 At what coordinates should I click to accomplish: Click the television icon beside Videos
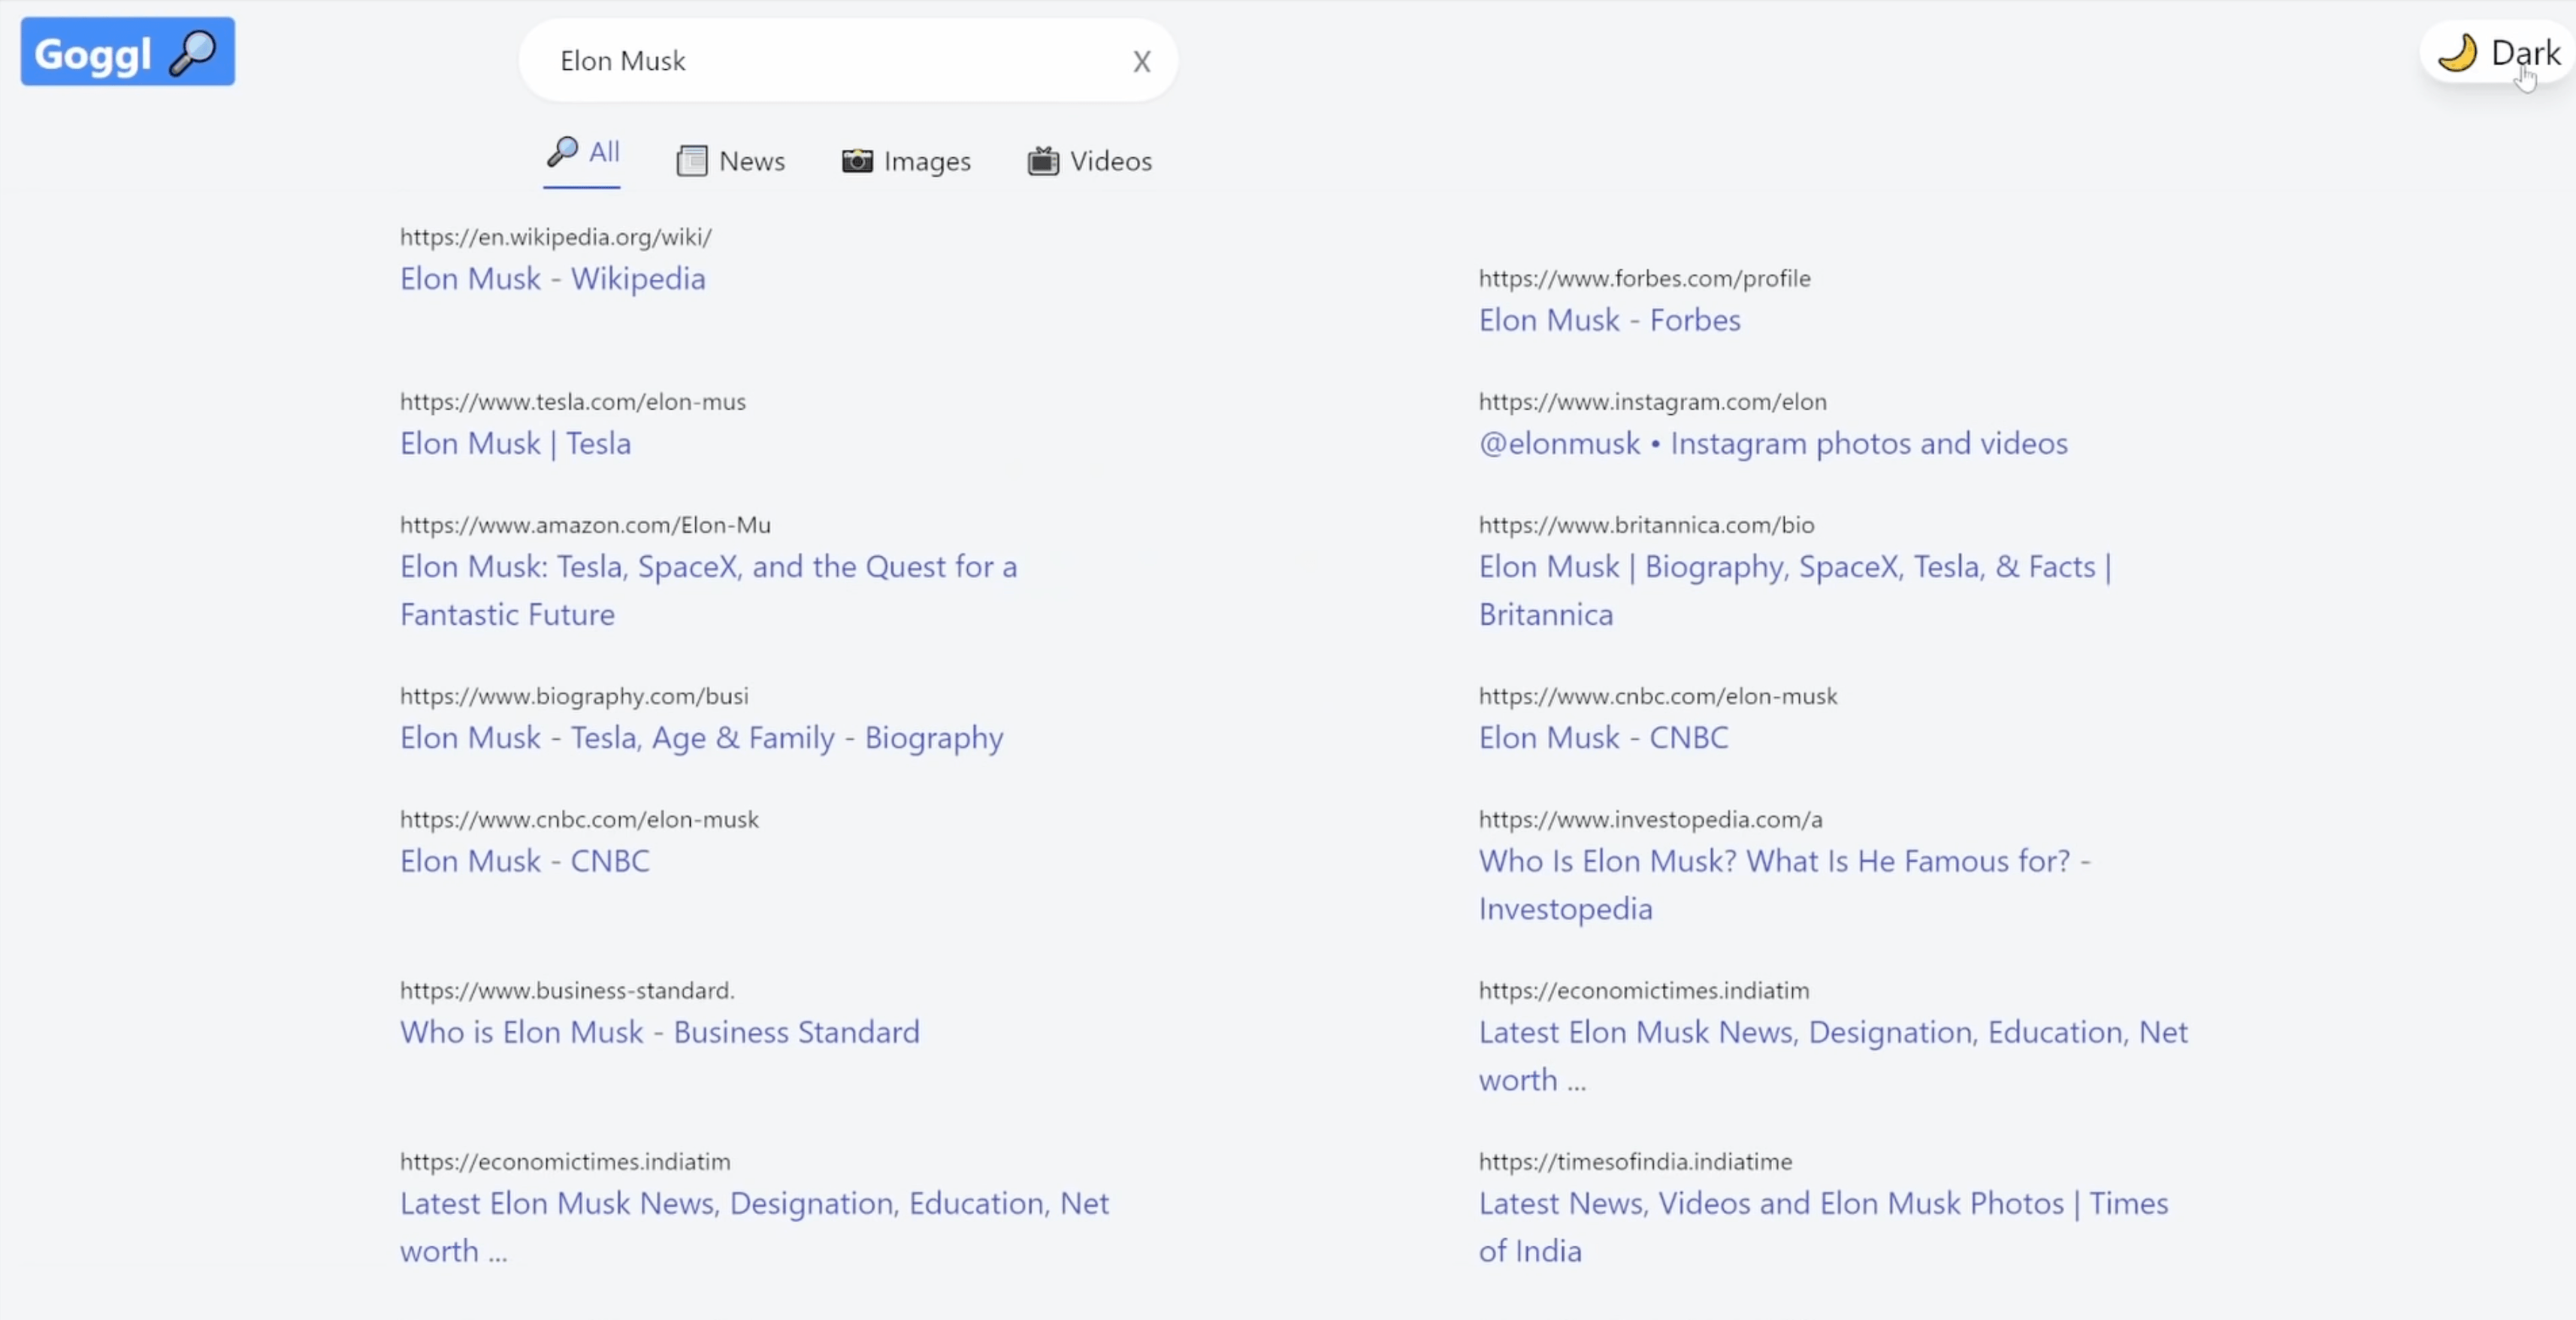(x=1043, y=161)
